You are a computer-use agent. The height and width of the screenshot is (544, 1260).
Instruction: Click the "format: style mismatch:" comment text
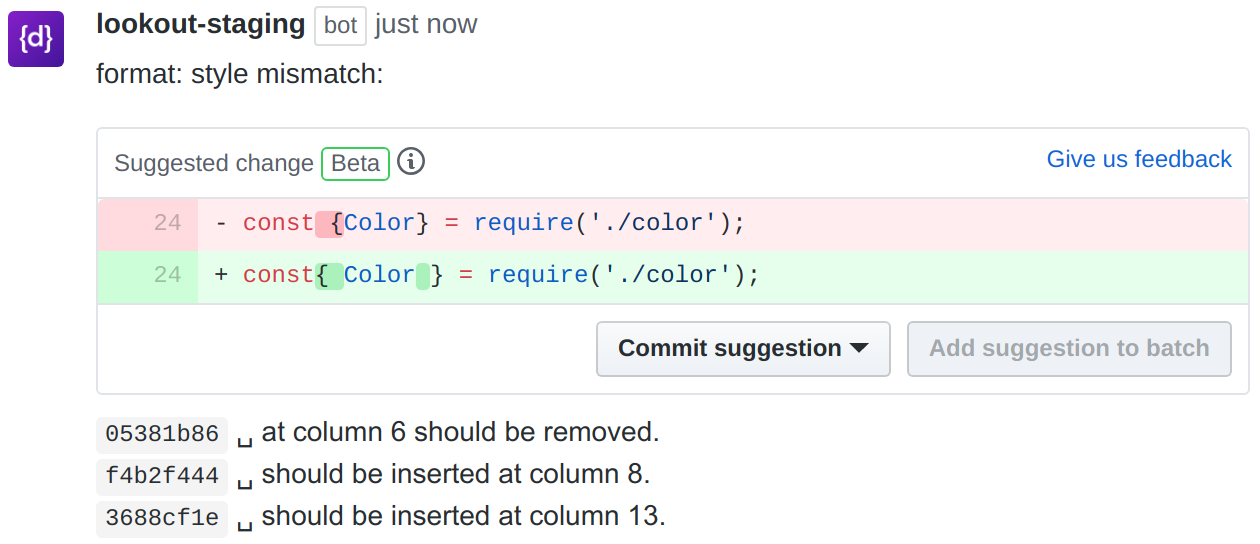point(240,74)
